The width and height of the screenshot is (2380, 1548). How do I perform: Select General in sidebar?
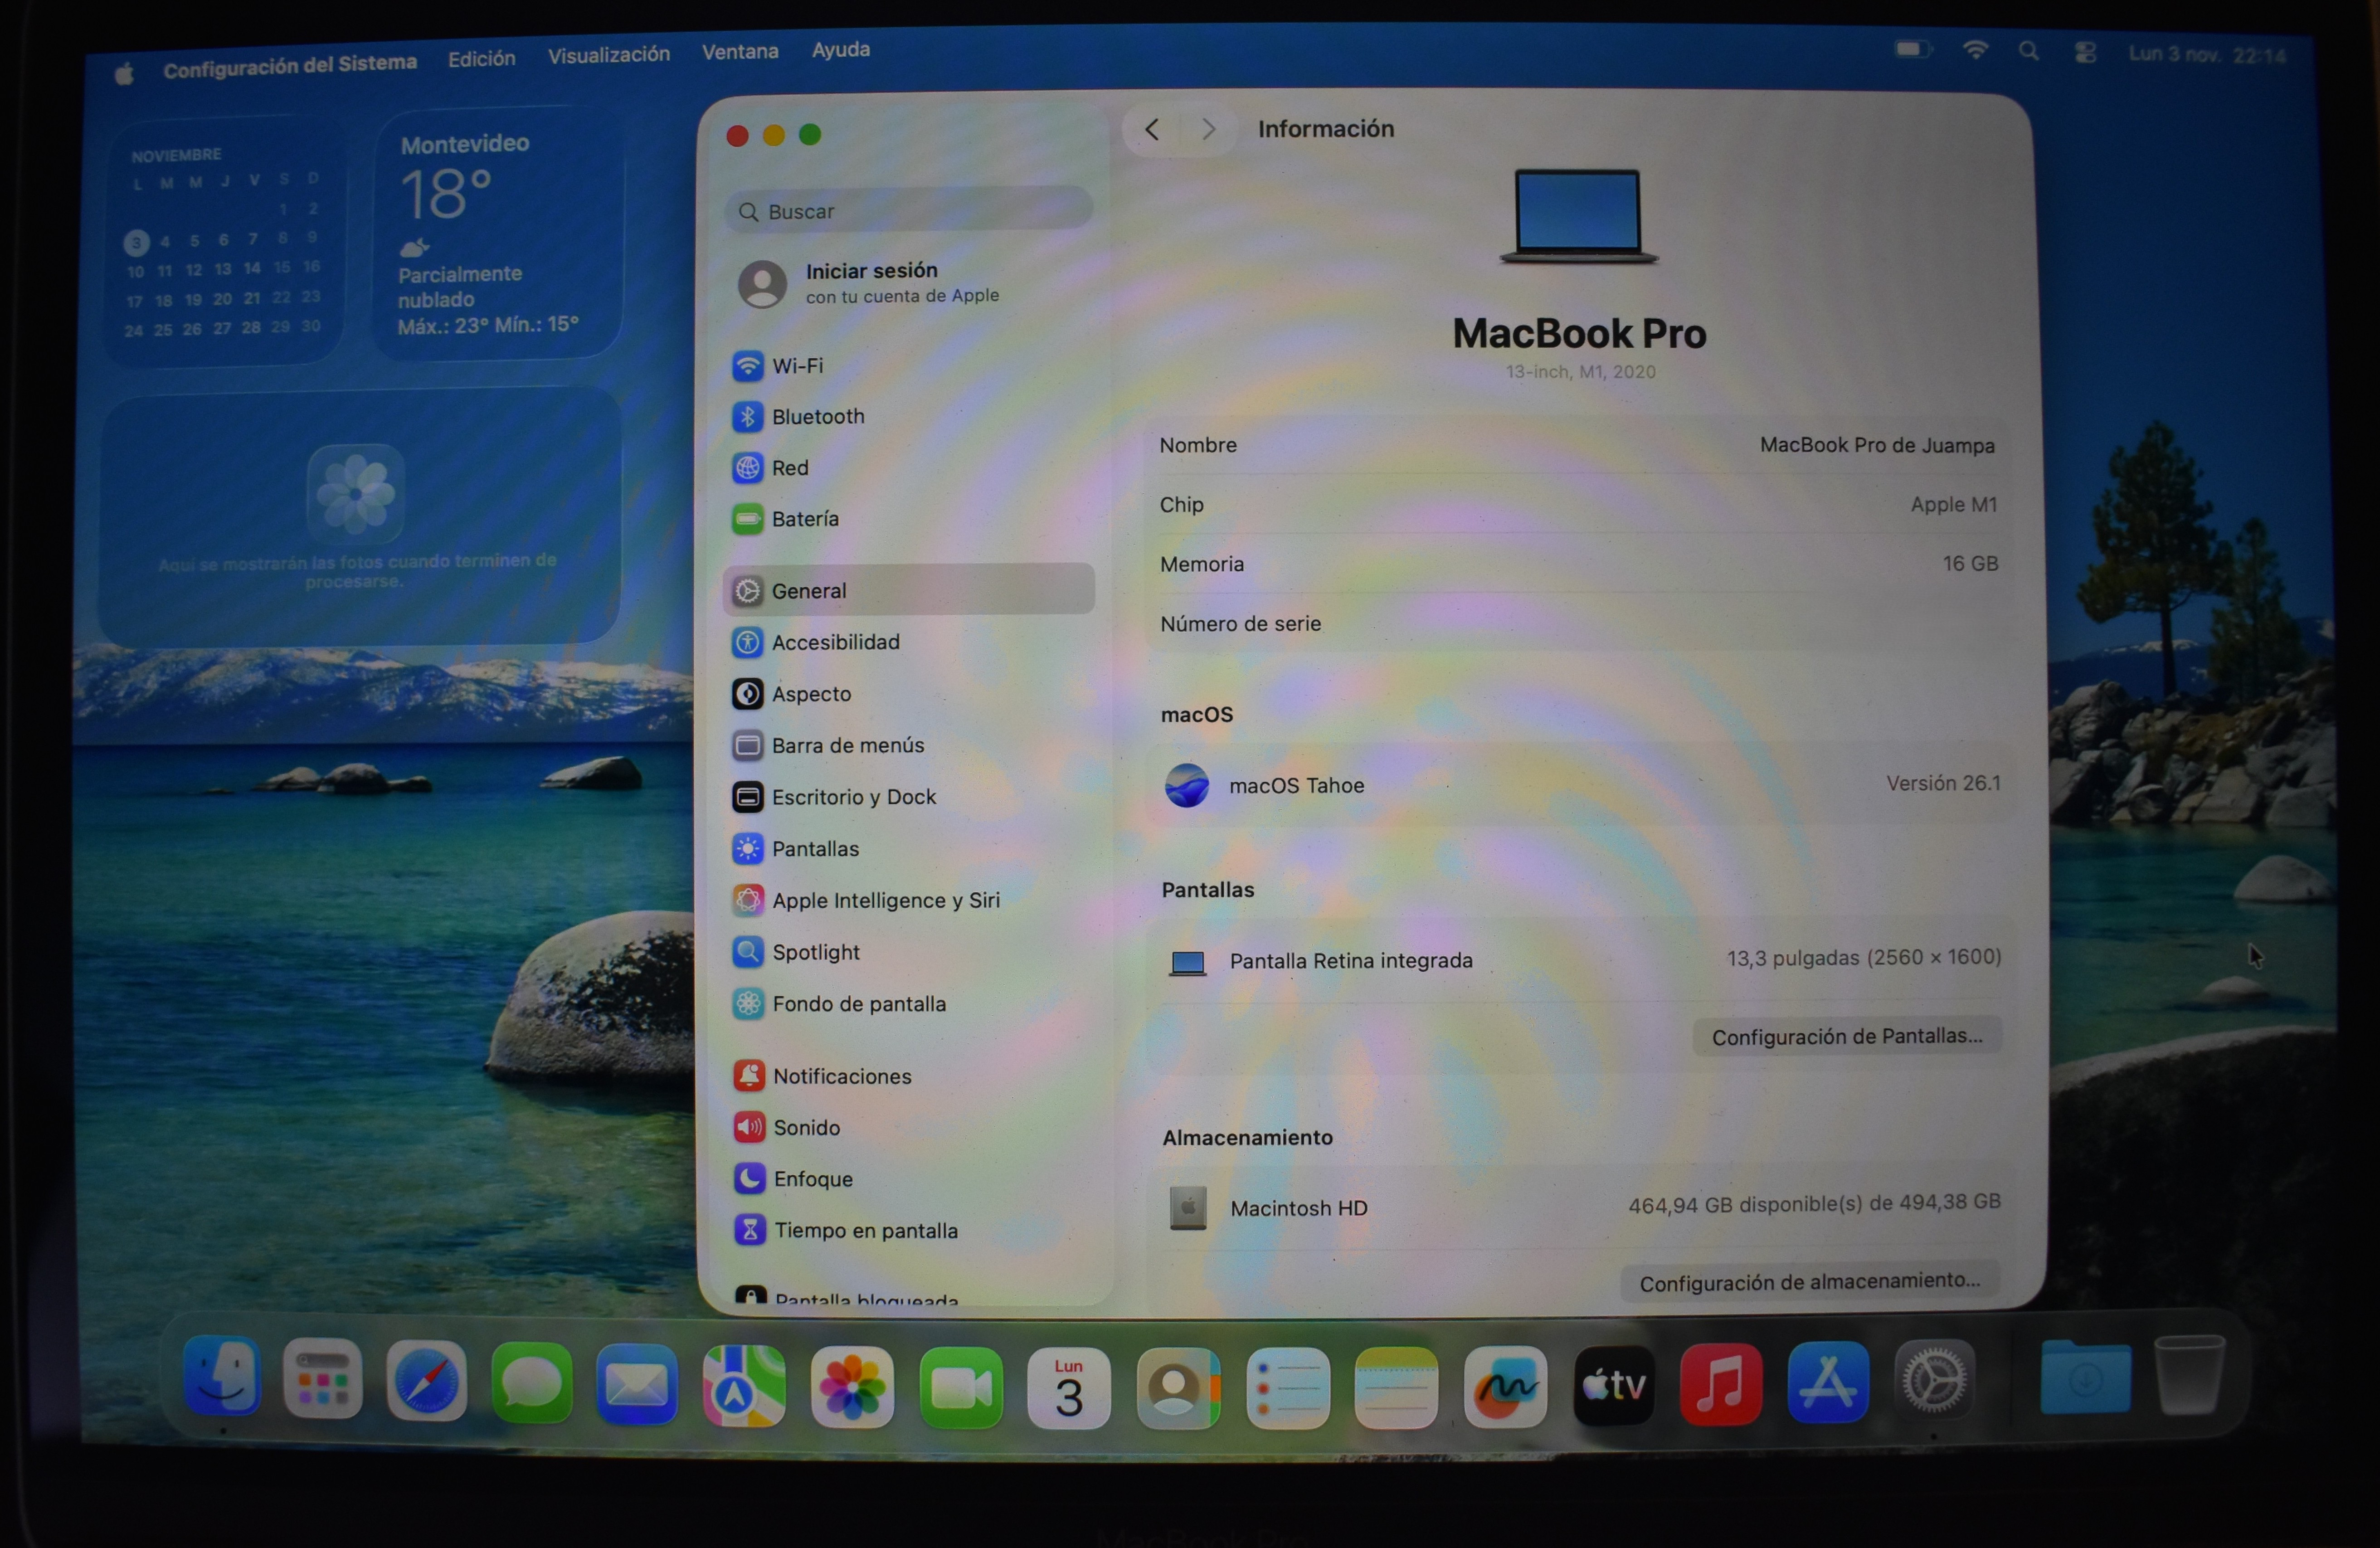908,590
